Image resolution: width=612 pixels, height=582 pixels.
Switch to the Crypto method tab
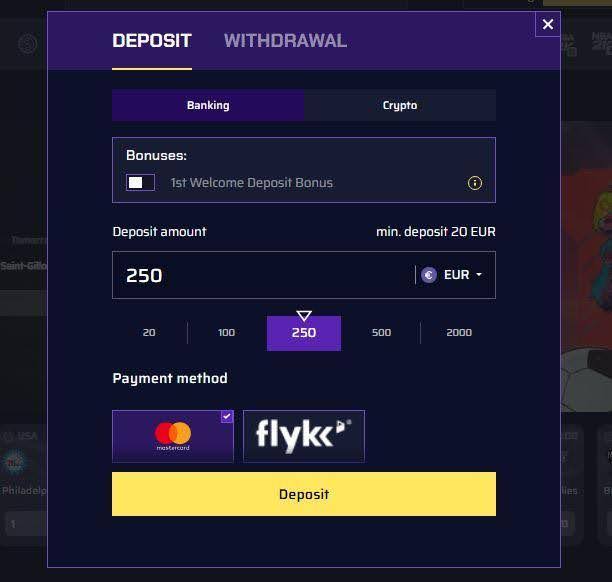[x=400, y=105]
